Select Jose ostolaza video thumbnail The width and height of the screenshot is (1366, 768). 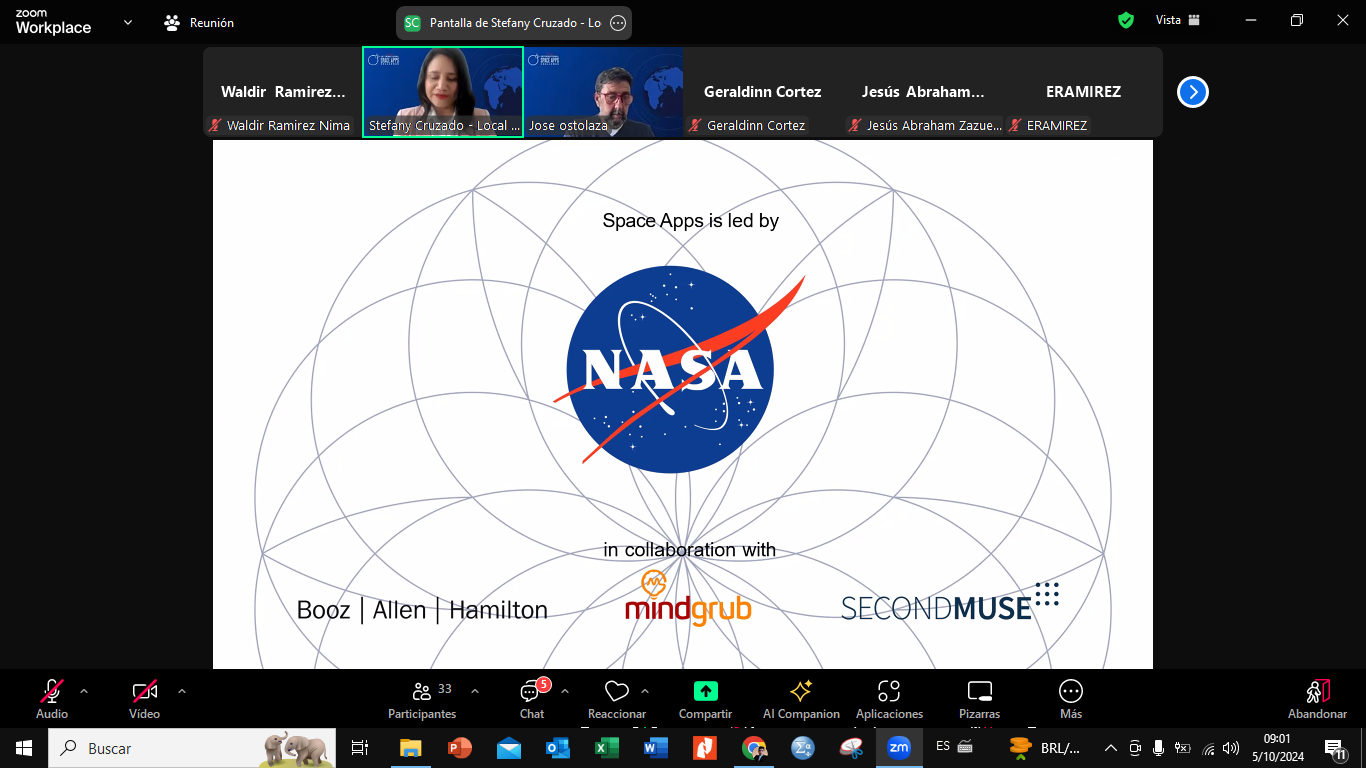[604, 92]
